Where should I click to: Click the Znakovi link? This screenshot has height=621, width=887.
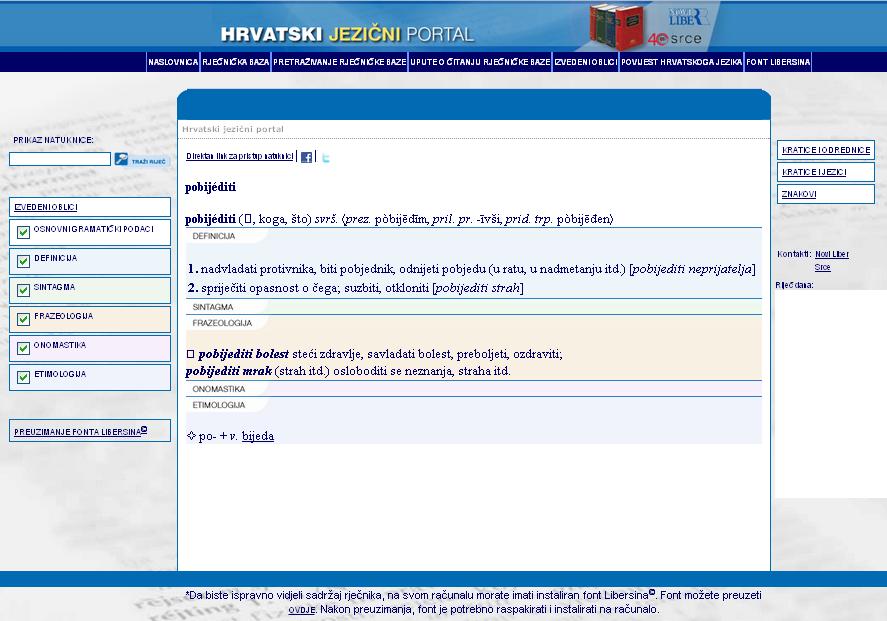(x=799, y=194)
